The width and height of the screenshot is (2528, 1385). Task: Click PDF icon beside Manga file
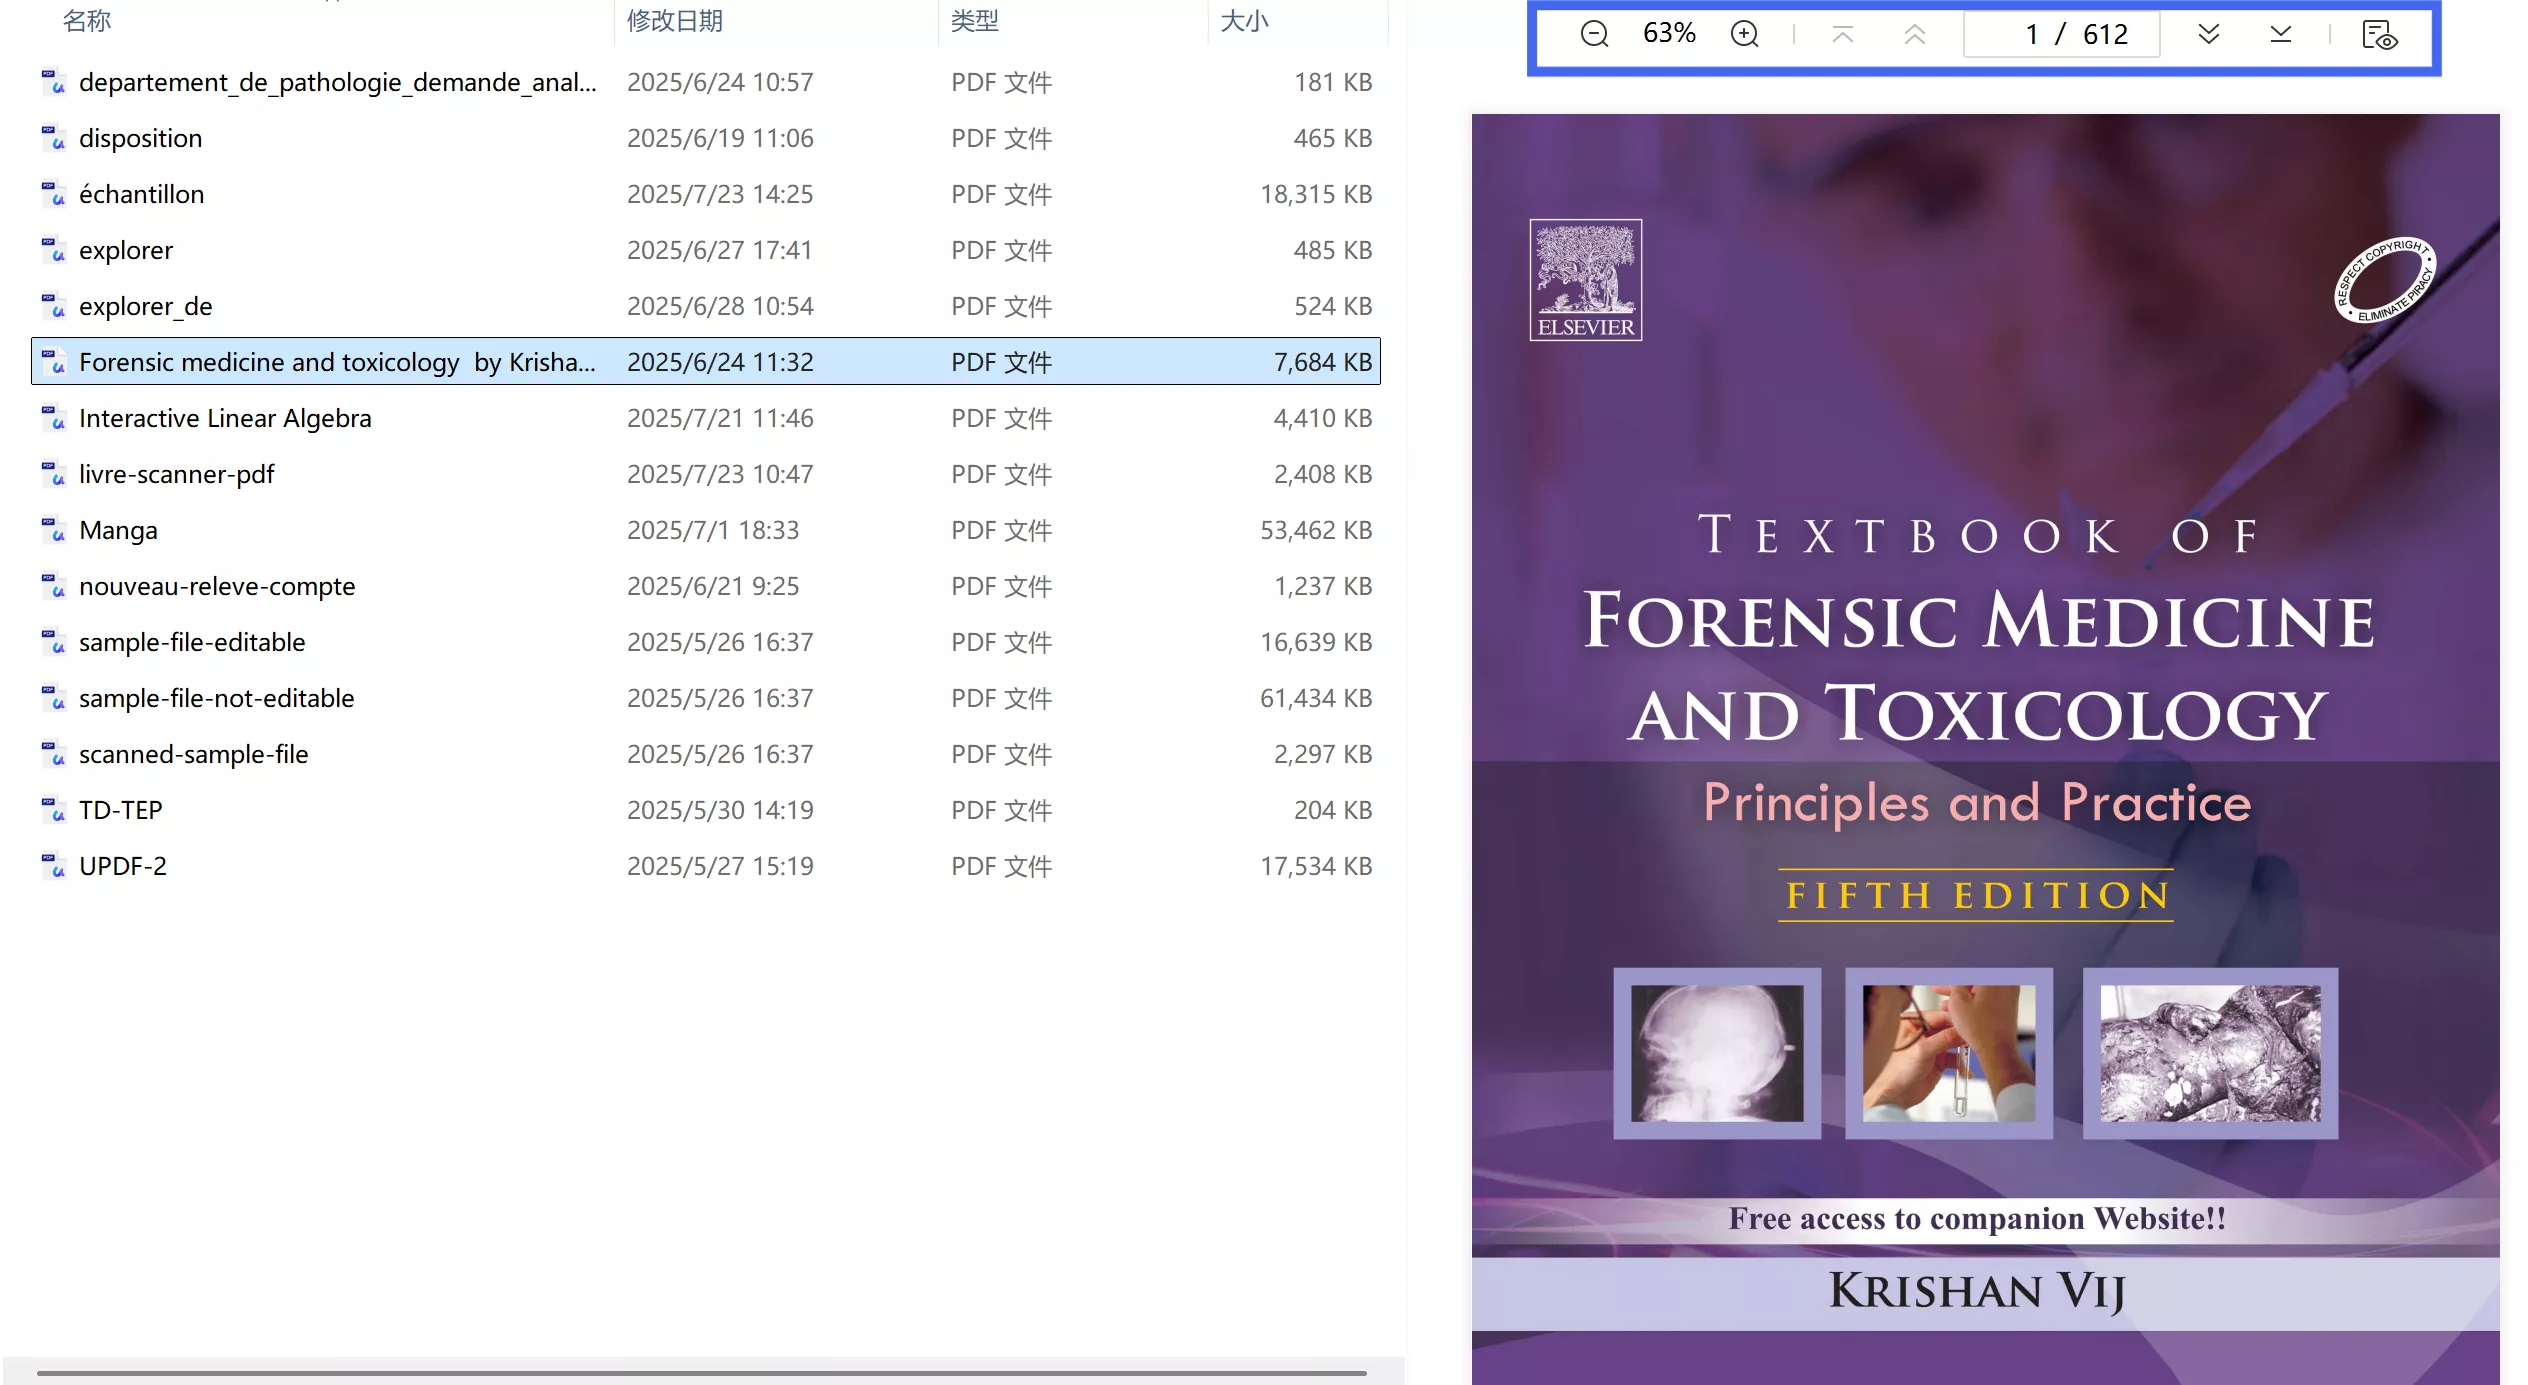53,529
